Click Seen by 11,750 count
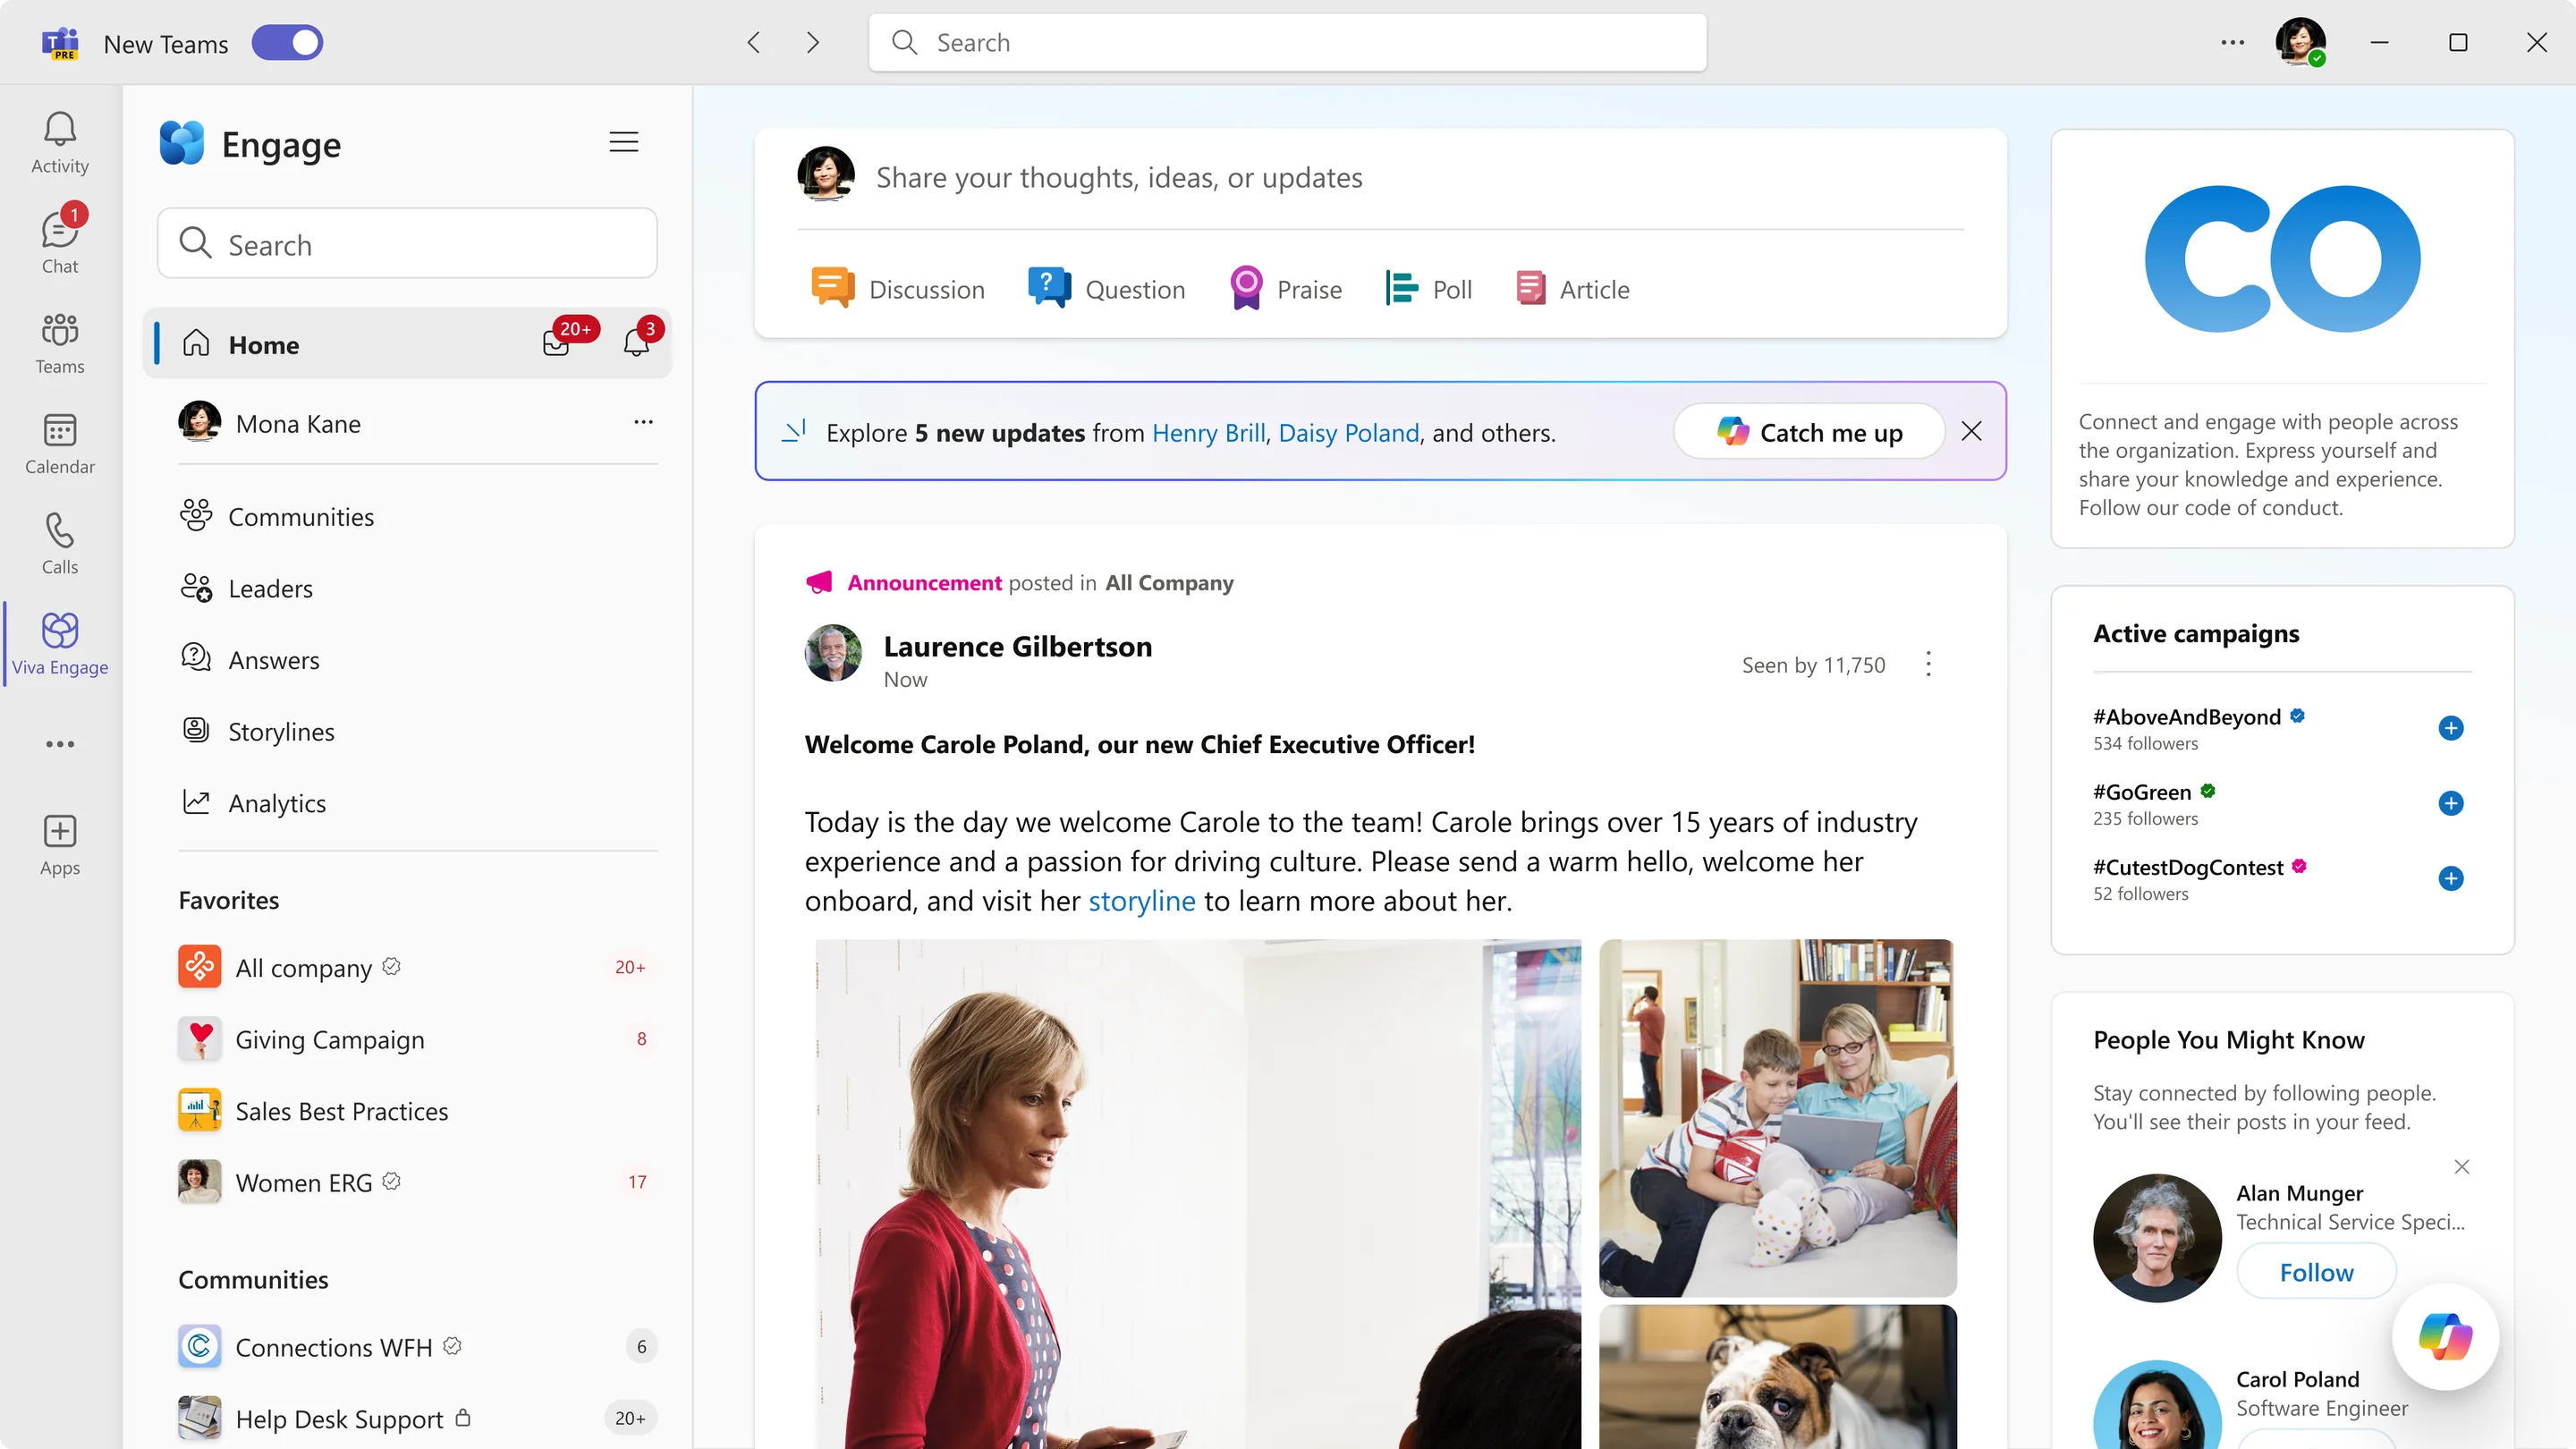The height and width of the screenshot is (1449, 2576). (1813, 664)
